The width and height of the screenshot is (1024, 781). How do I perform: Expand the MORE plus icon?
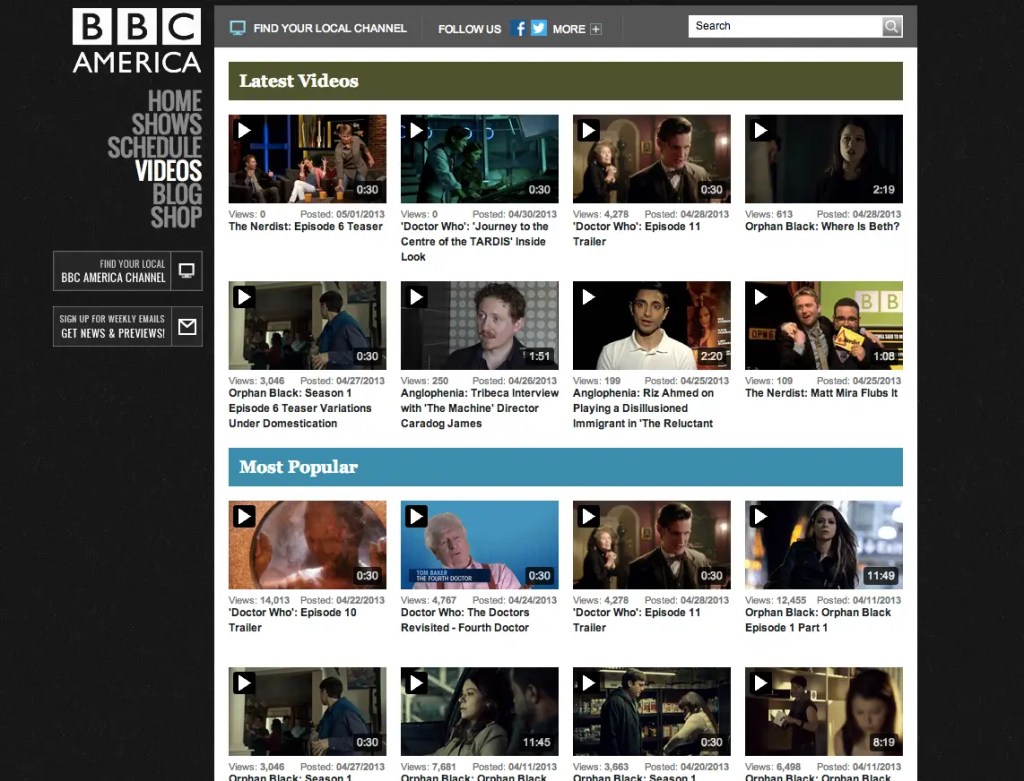tap(596, 29)
